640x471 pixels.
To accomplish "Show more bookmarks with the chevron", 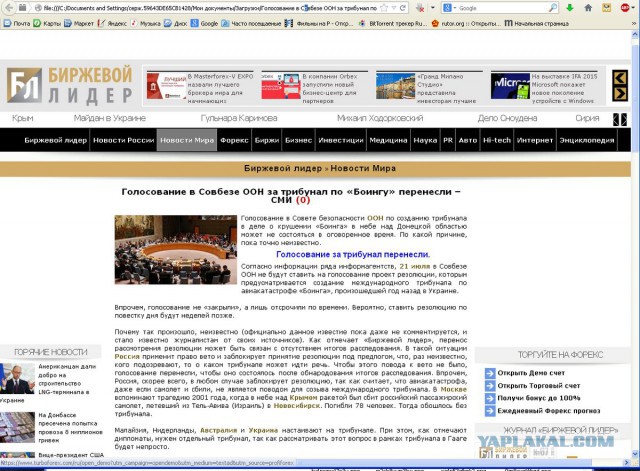I will pos(634,24).
